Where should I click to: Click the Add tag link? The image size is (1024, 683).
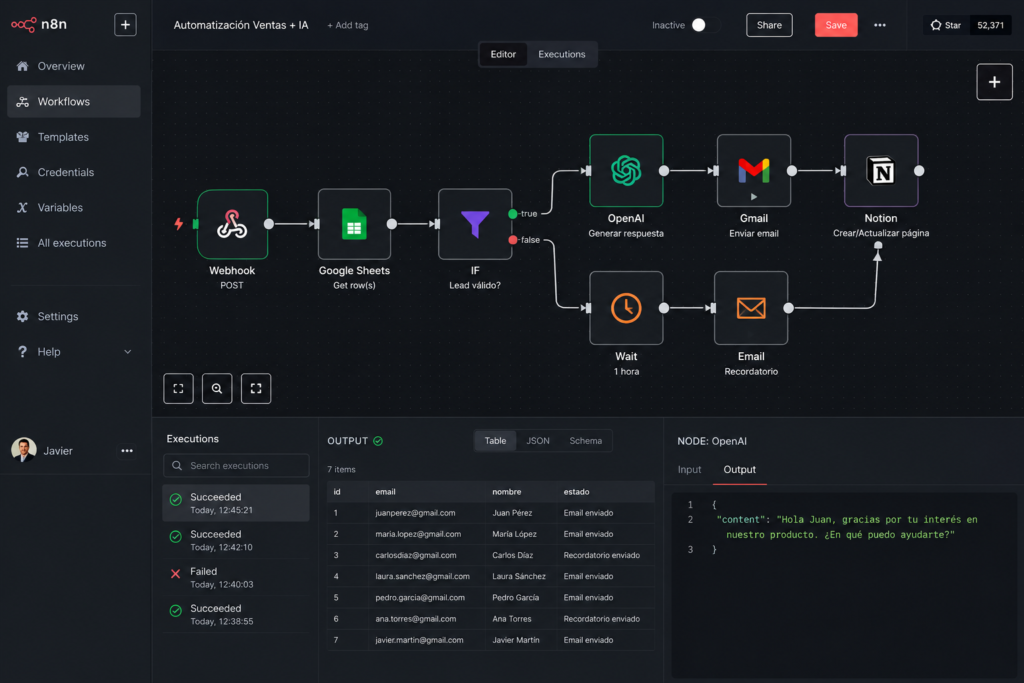tap(348, 25)
